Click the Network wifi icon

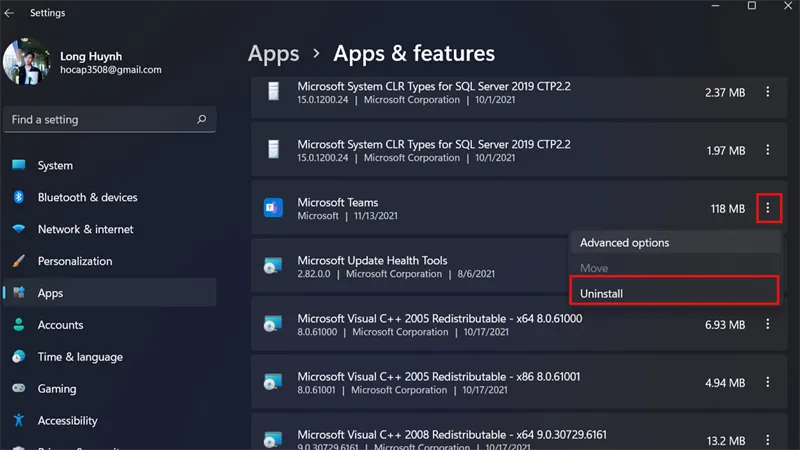19,229
